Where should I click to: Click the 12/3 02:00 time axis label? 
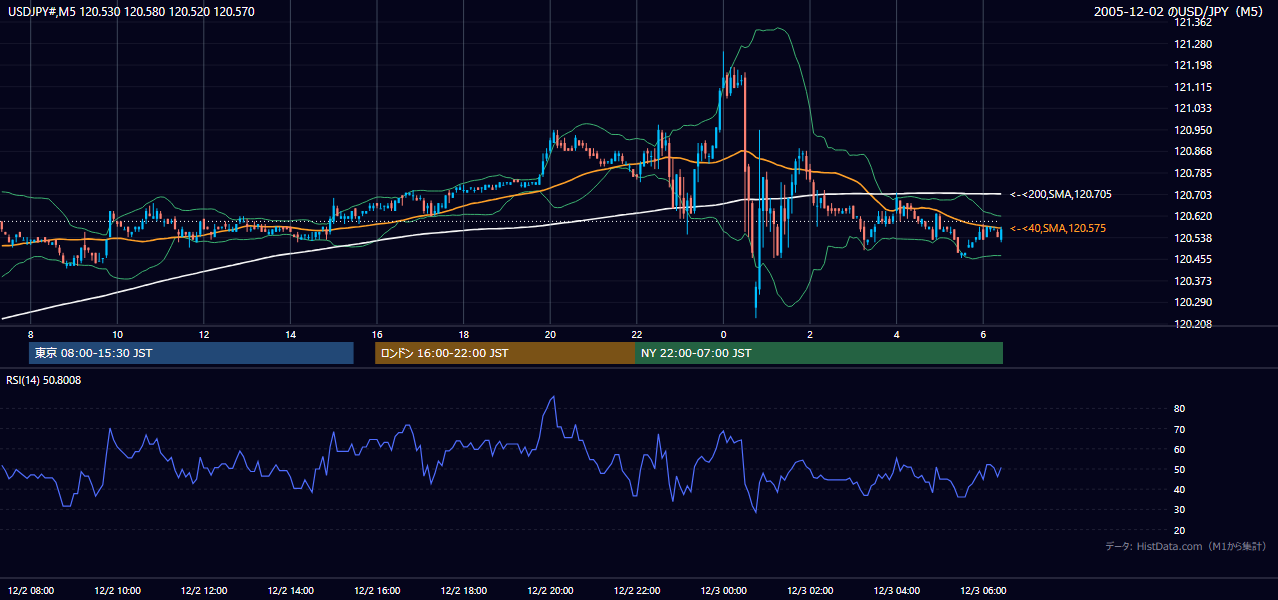[x=810, y=590]
